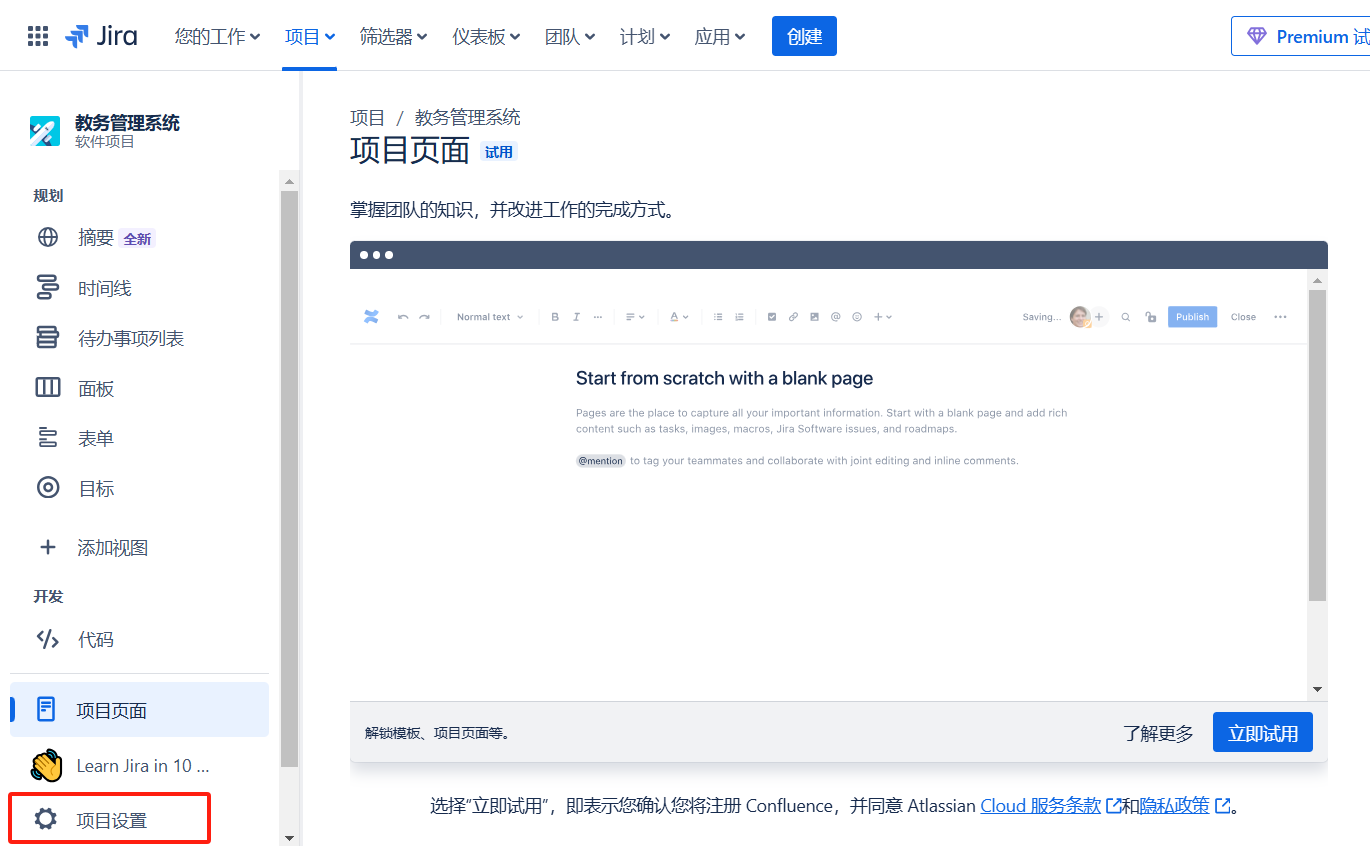Click the 目标 goals target icon

47,488
